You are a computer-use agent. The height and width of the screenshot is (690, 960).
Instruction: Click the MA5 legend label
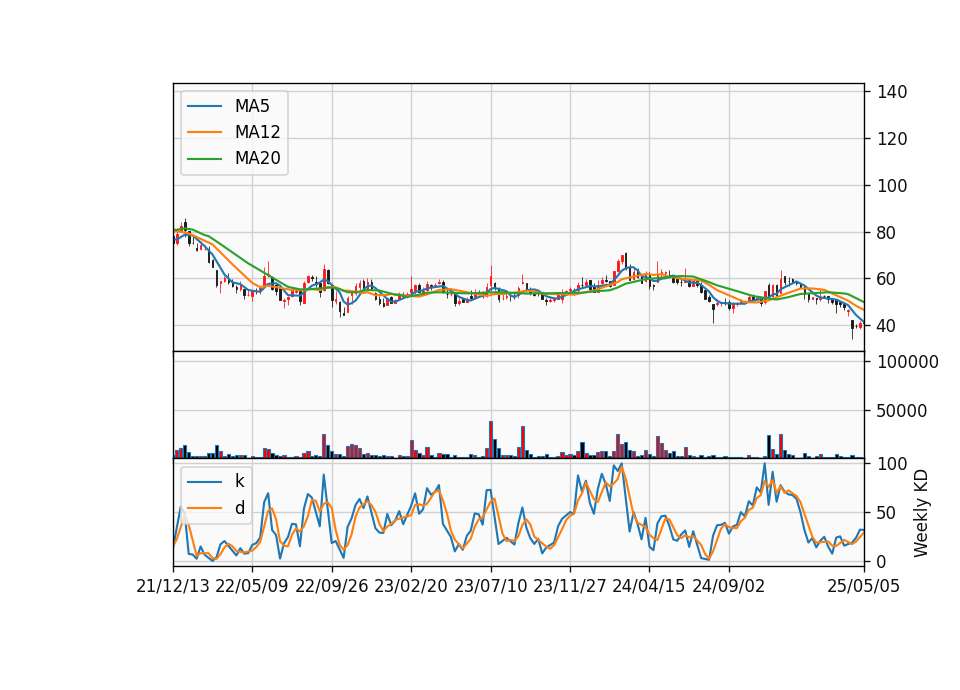252,106
